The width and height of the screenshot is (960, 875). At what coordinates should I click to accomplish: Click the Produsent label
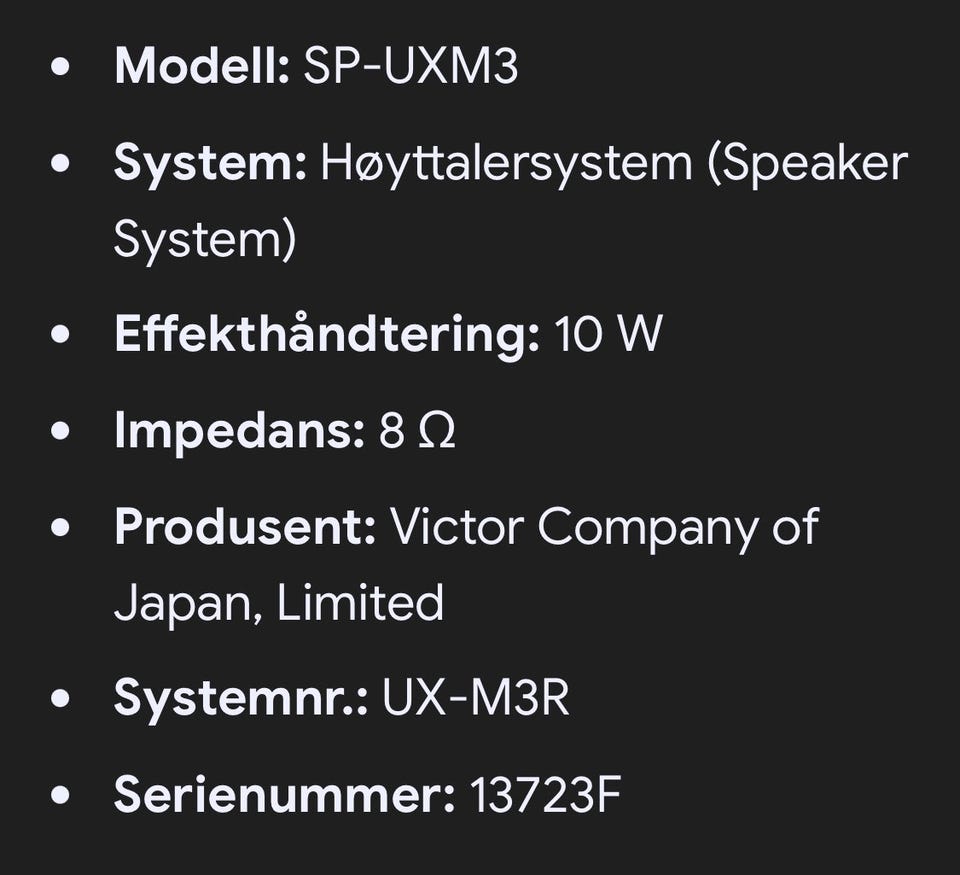pyautogui.click(x=245, y=527)
